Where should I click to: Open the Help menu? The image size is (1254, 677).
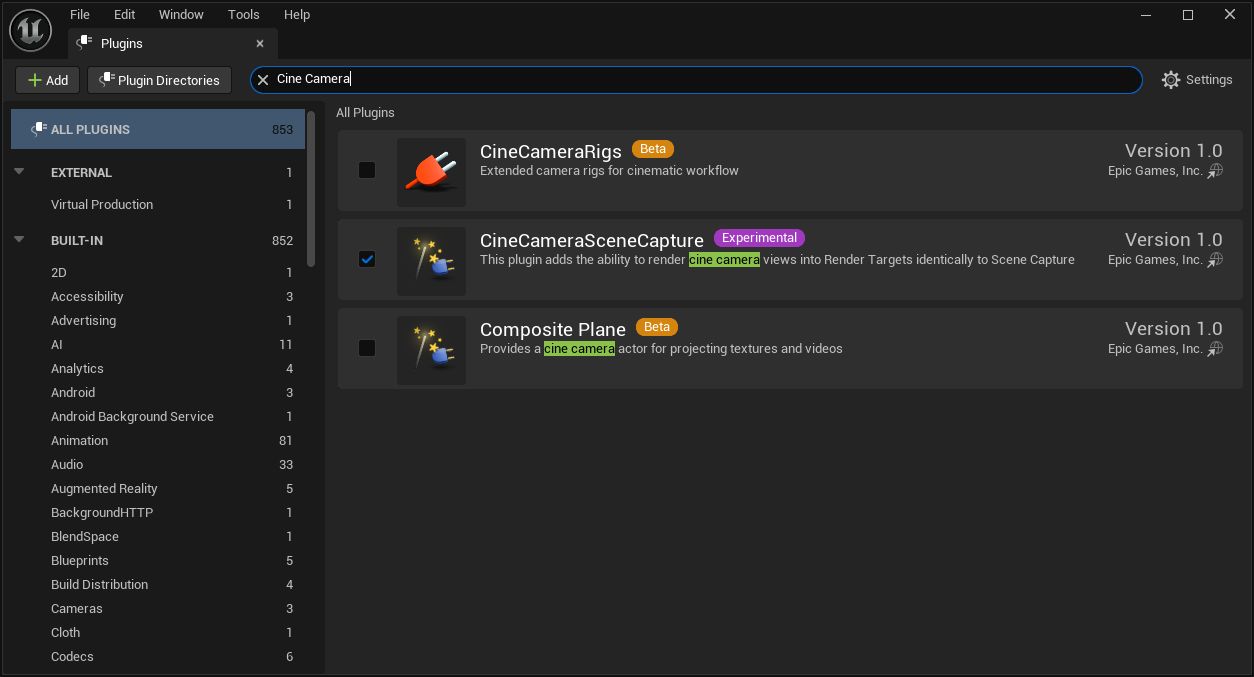click(297, 14)
